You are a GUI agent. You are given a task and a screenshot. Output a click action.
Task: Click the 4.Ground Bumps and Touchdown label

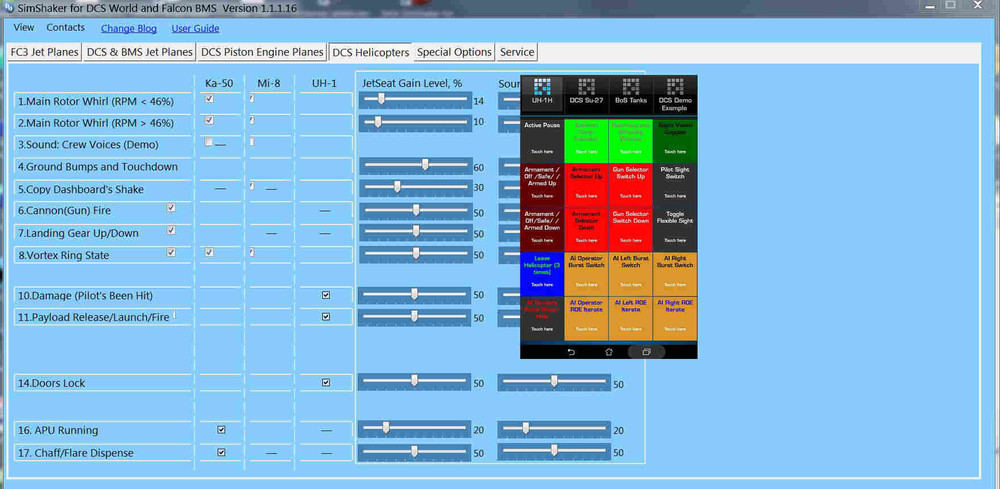pyautogui.click(x=98, y=166)
